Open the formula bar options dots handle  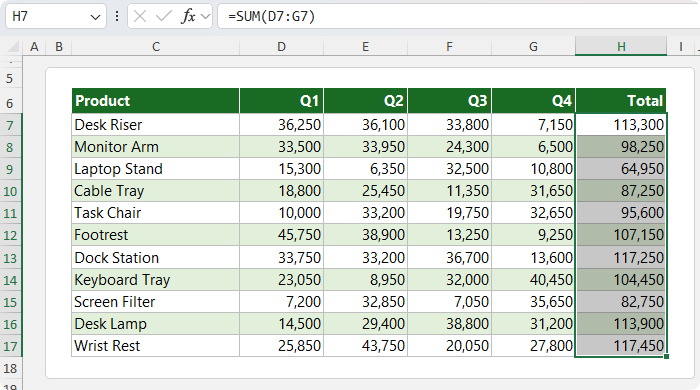point(117,17)
